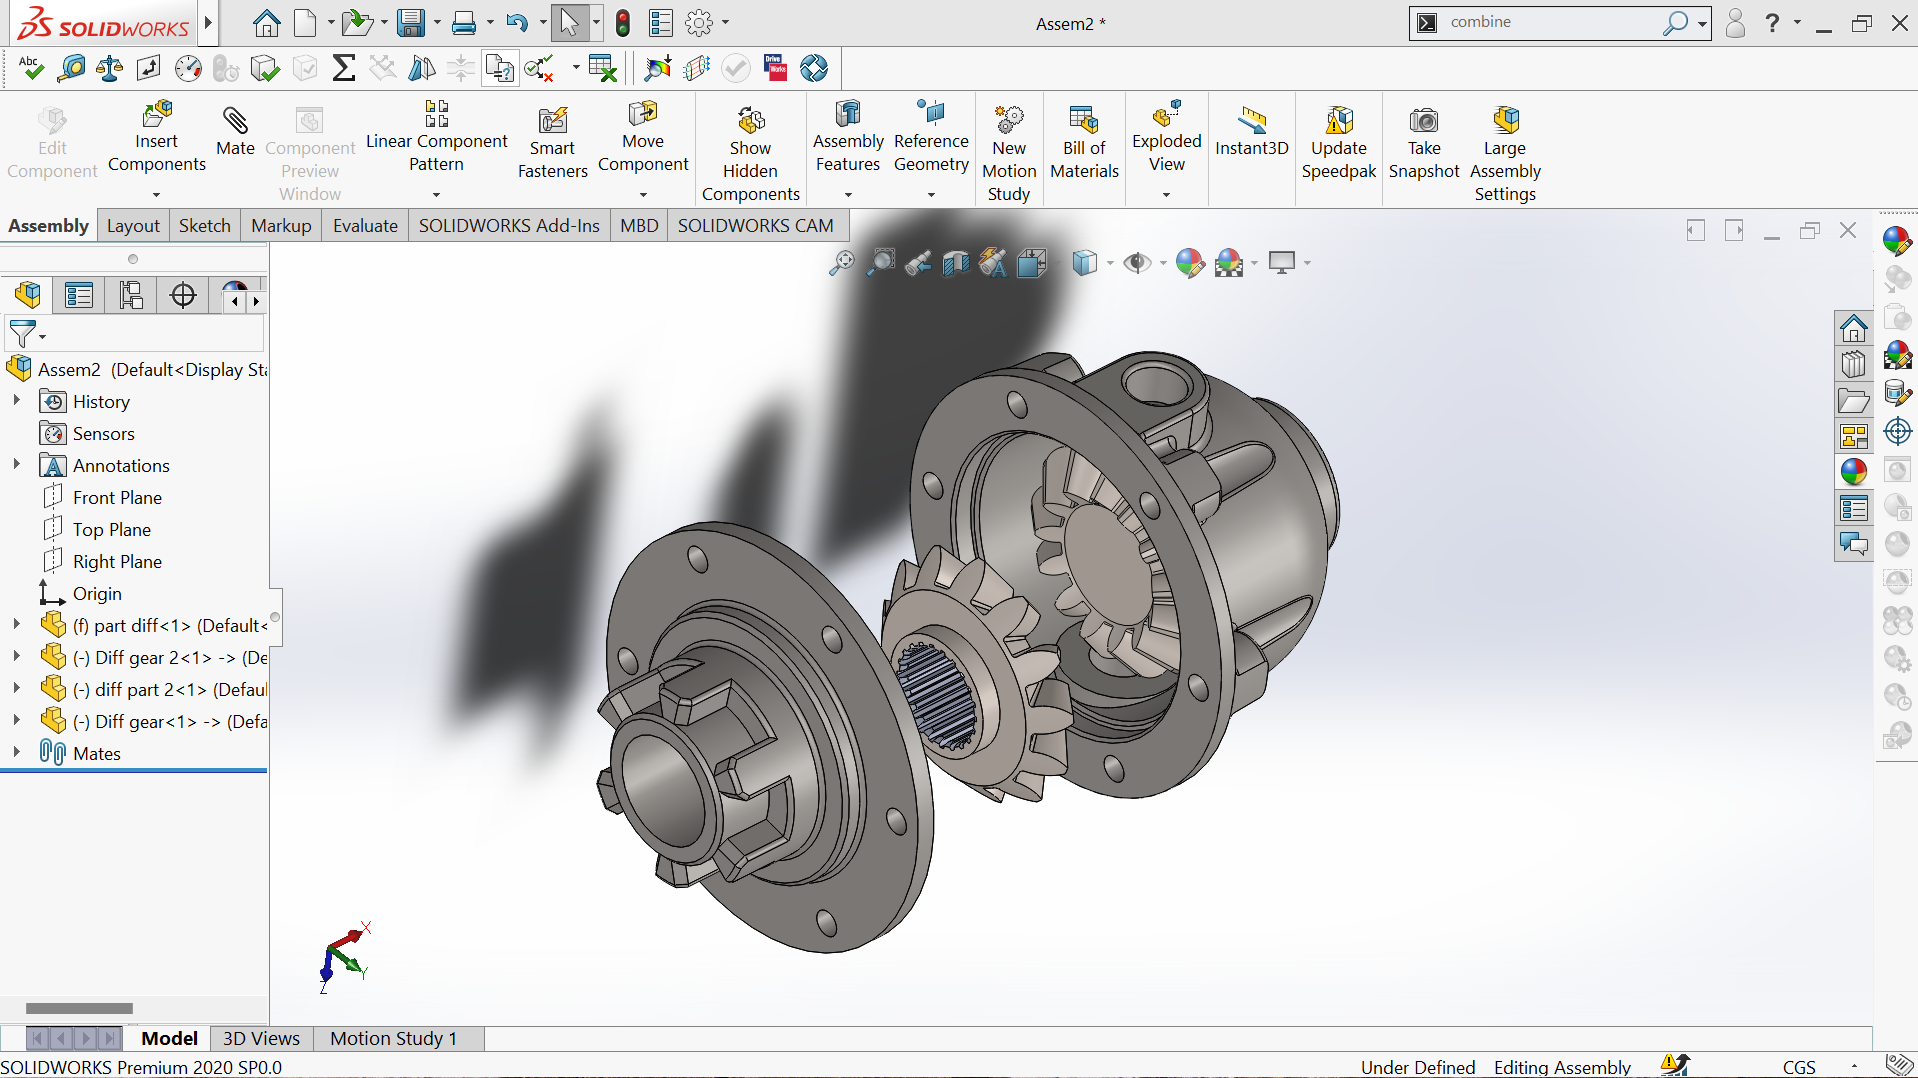The height and width of the screenshot is (1078, 1918).
Task: Switch to the Evaluate tab
Action: pos(365,226)
